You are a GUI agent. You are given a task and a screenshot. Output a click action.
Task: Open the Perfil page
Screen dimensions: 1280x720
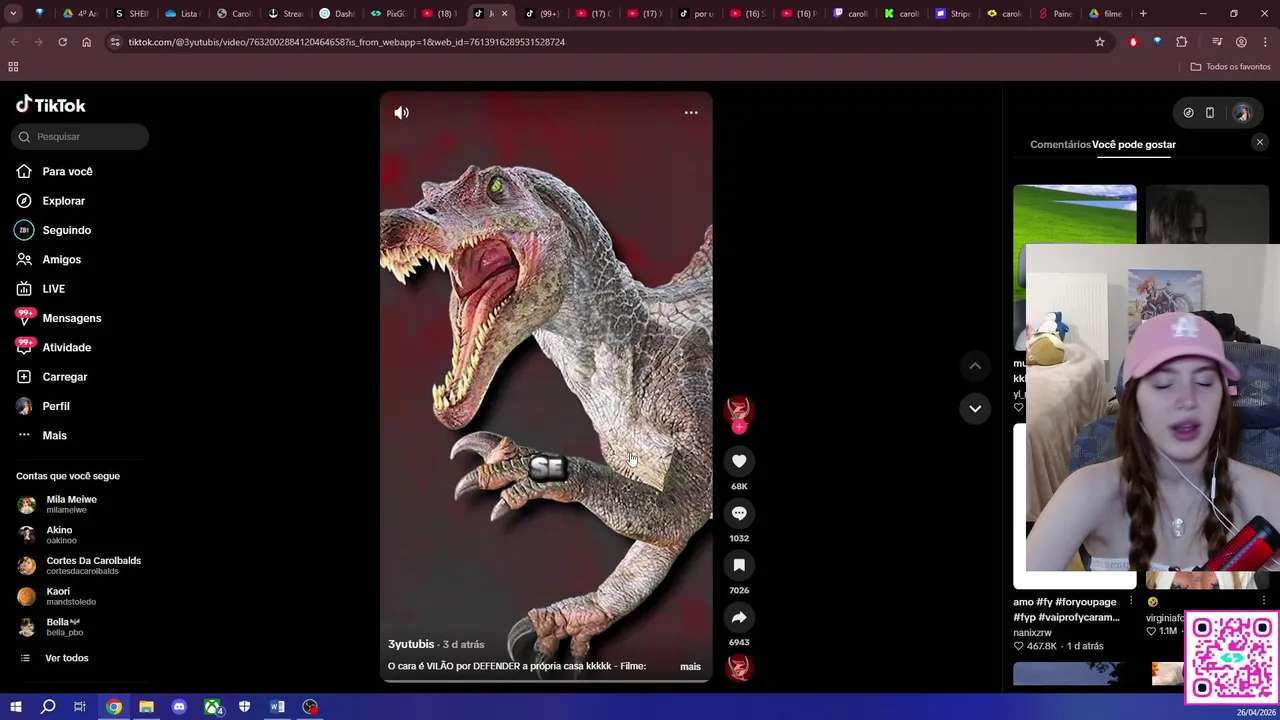pos(55,406)
